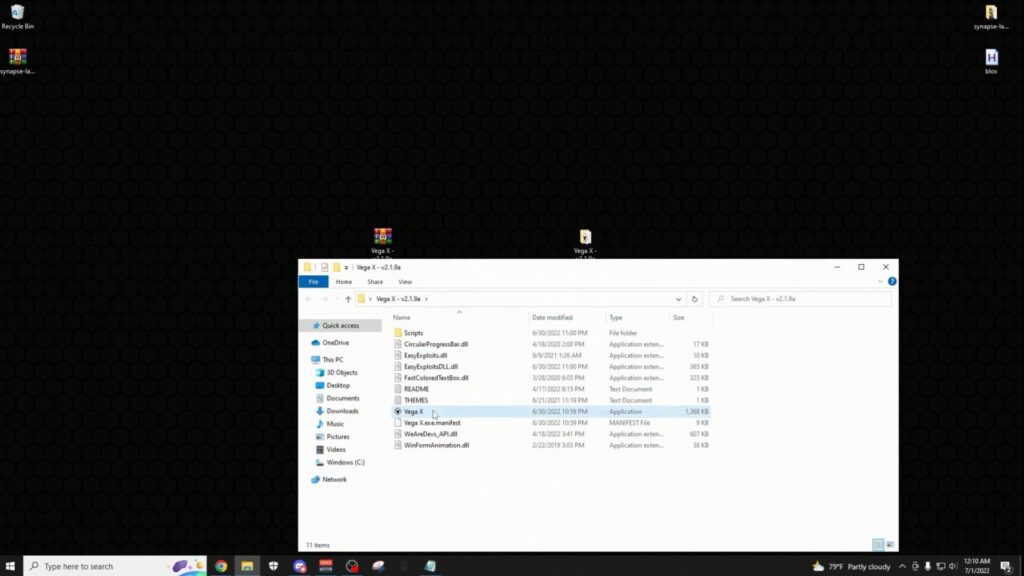Click the Search Vega X - v2.1.9a field
This screenshot has width=1024, height=576.
(x=800, y=299)
